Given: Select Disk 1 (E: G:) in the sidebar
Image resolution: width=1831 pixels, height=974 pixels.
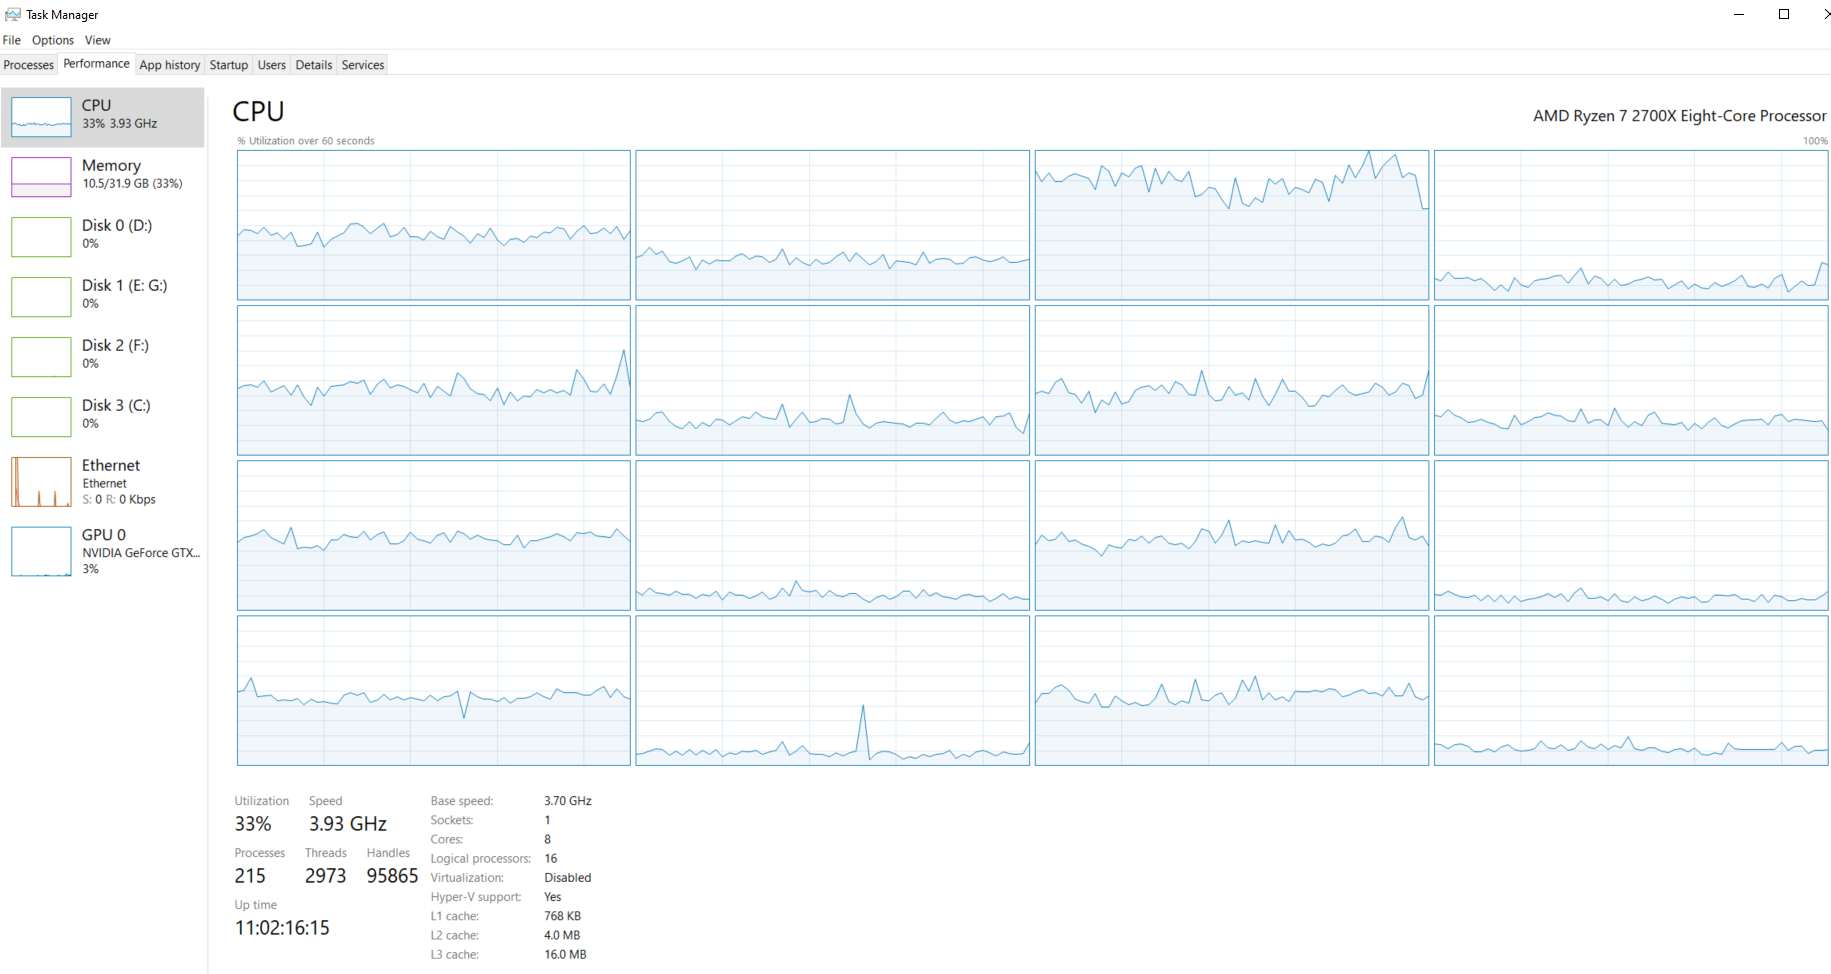Looking at the screenshot, I should tap(102, 297).
